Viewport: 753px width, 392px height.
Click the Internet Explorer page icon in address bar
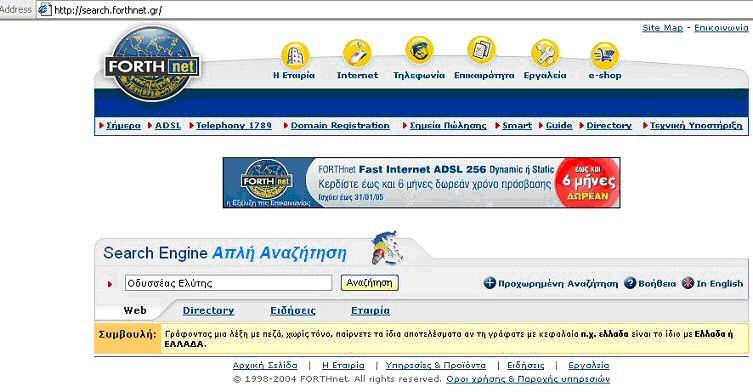click(45, 9)
